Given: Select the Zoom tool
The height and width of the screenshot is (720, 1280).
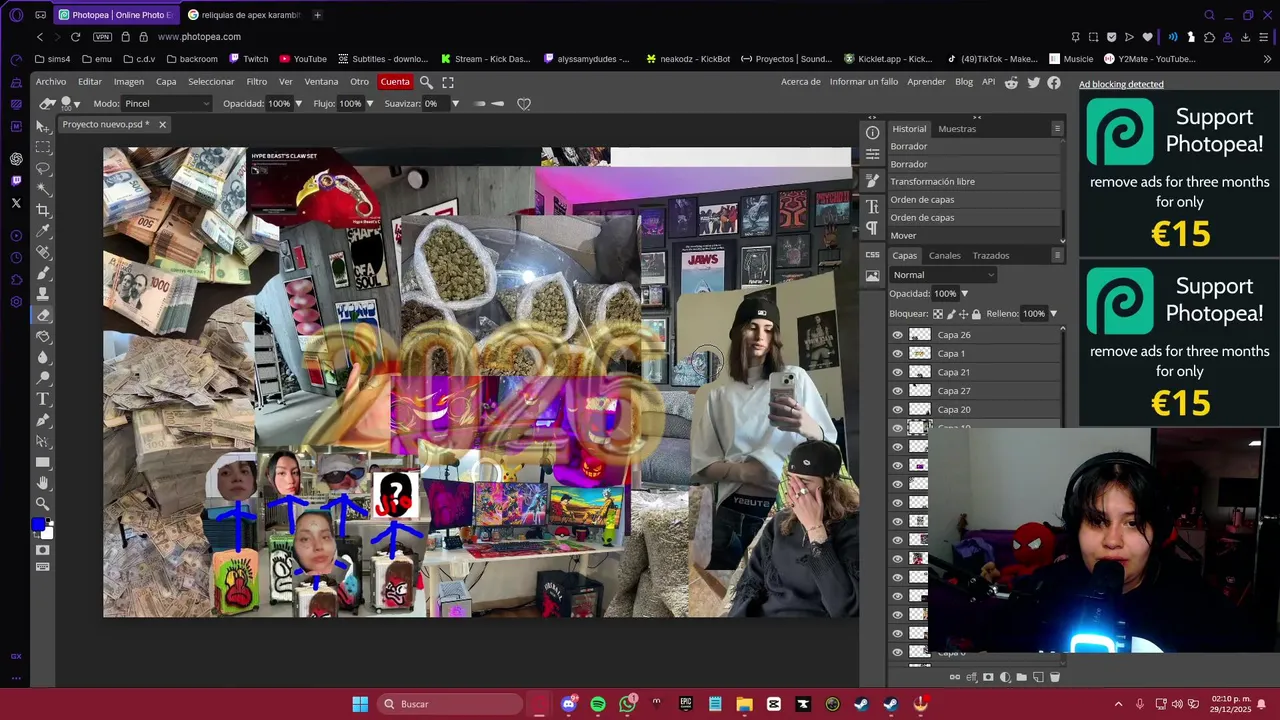Looking at the screenshot, I should click(x=43, y=504).
